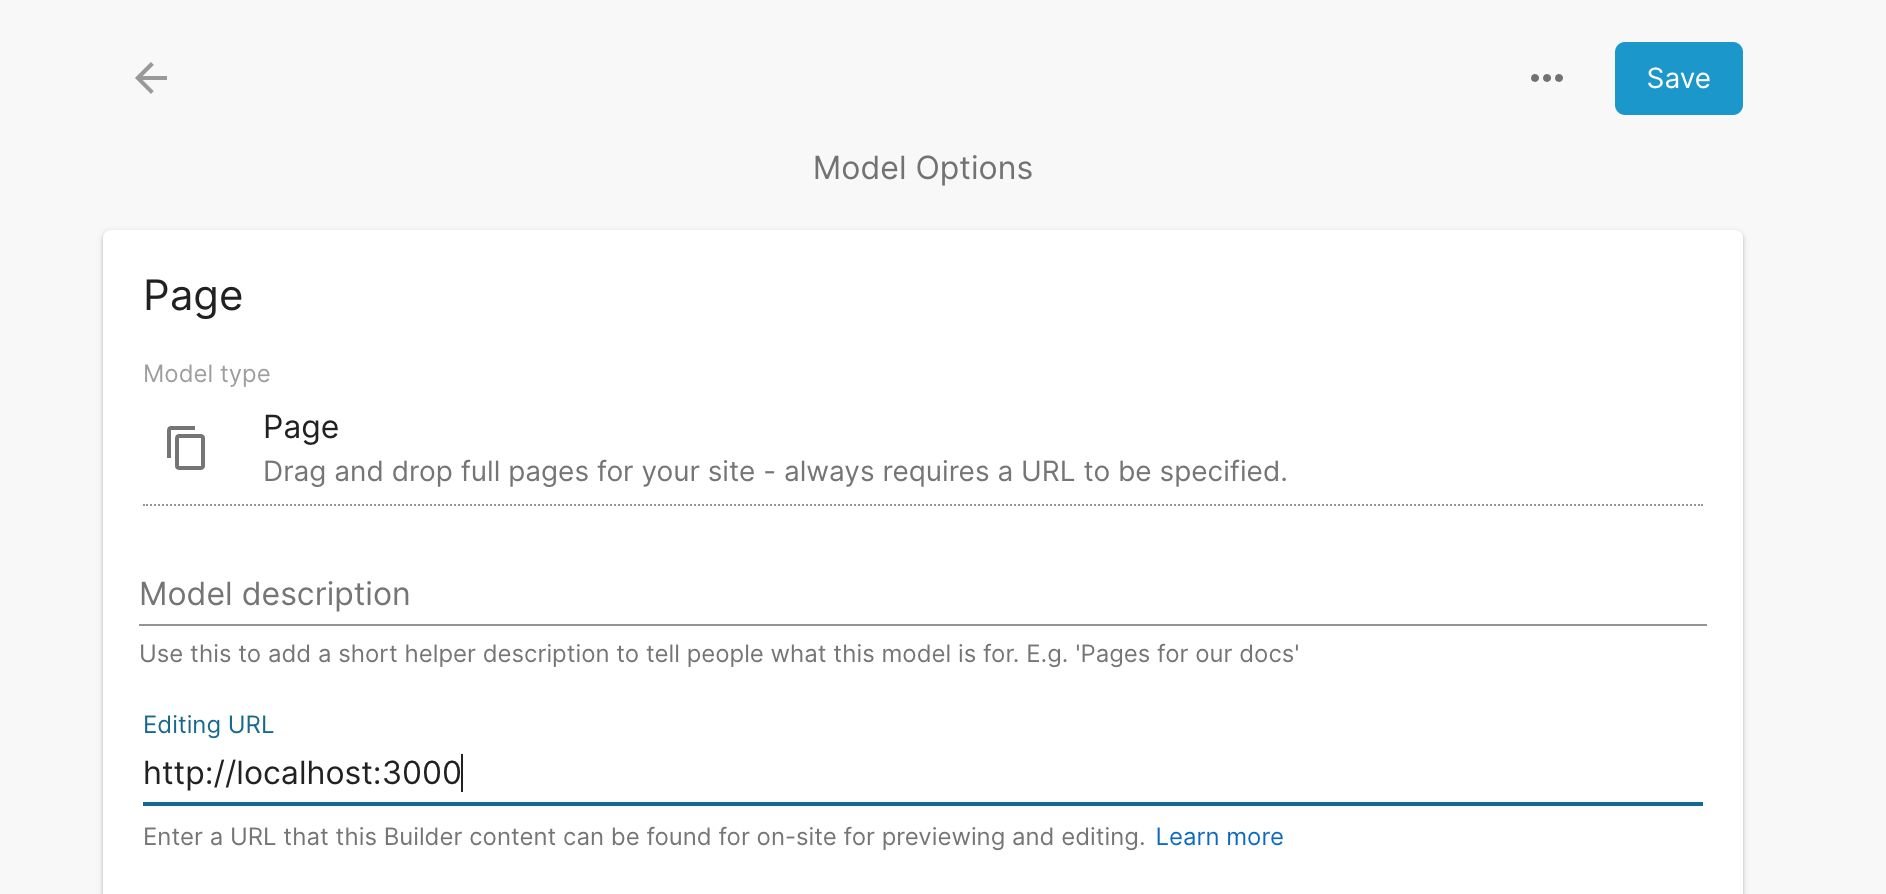This screenshot has width=1886, height=894.
Task: Open the Learn more link about previewing
Action: (x=1219, y=836)
